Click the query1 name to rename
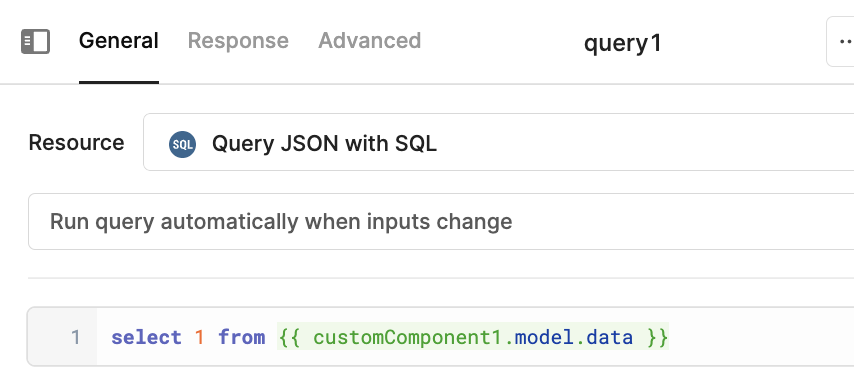854x390 pixels. [623, 43]
